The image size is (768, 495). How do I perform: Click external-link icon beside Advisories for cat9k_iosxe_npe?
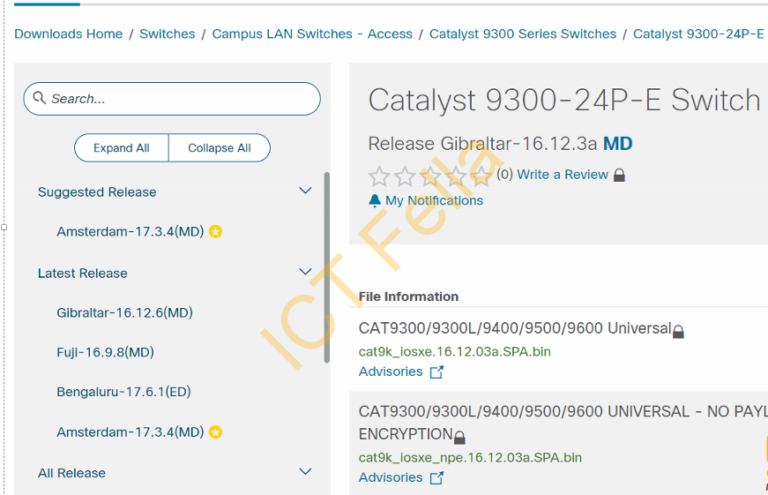pos(436,478)
